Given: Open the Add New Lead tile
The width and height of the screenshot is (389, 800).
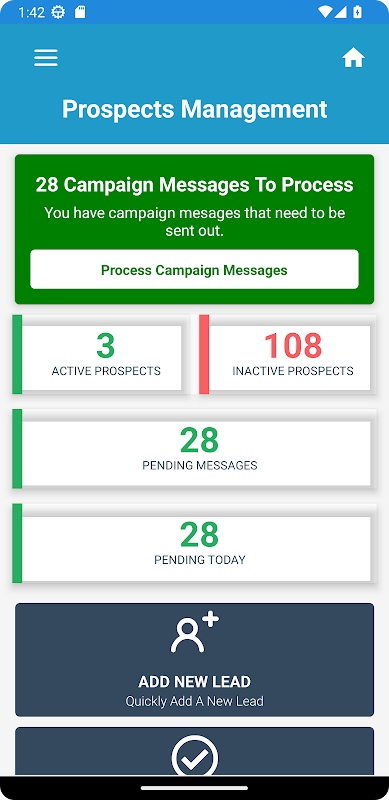Looking at the screenshot, I should pyautogui.click(x=194, y=660).
